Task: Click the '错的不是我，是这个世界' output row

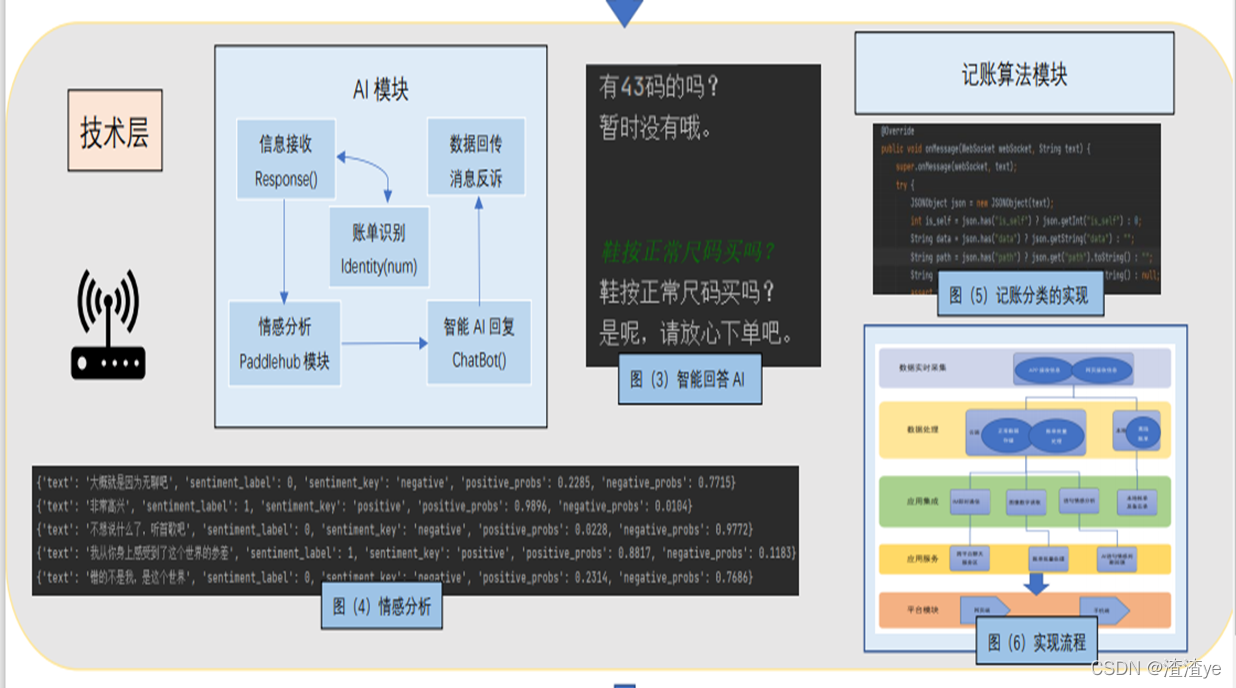Action: [x=394, y=577]
